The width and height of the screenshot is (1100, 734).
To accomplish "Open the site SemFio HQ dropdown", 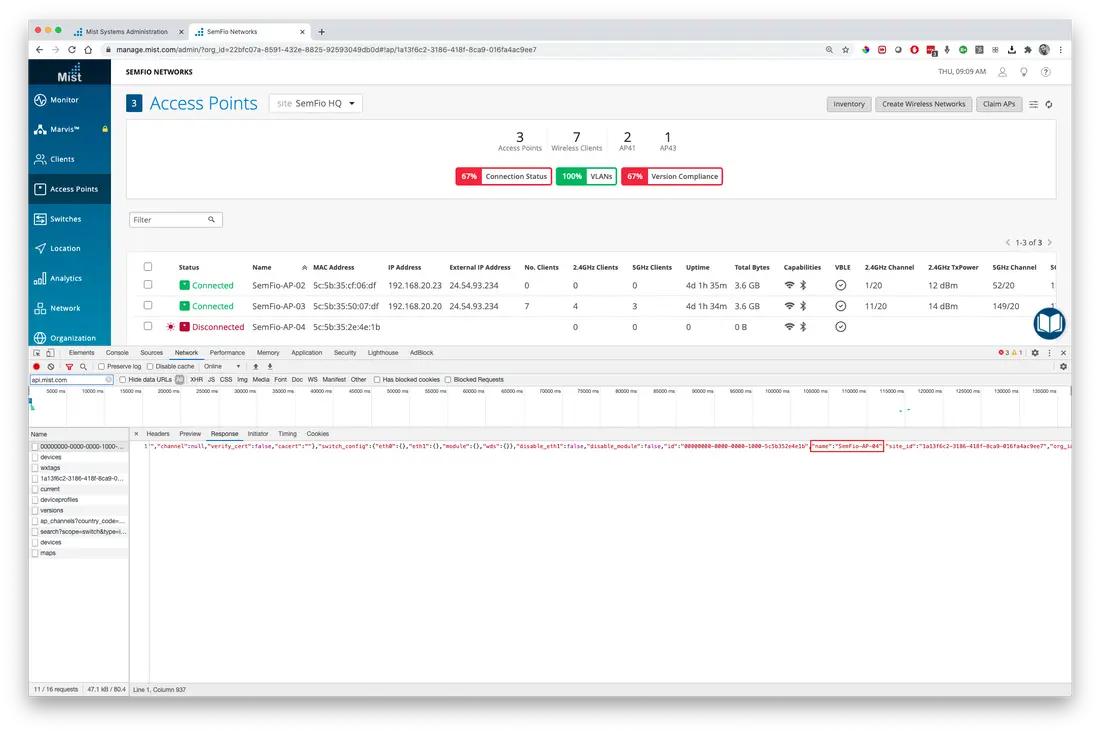I will point(316,103).
